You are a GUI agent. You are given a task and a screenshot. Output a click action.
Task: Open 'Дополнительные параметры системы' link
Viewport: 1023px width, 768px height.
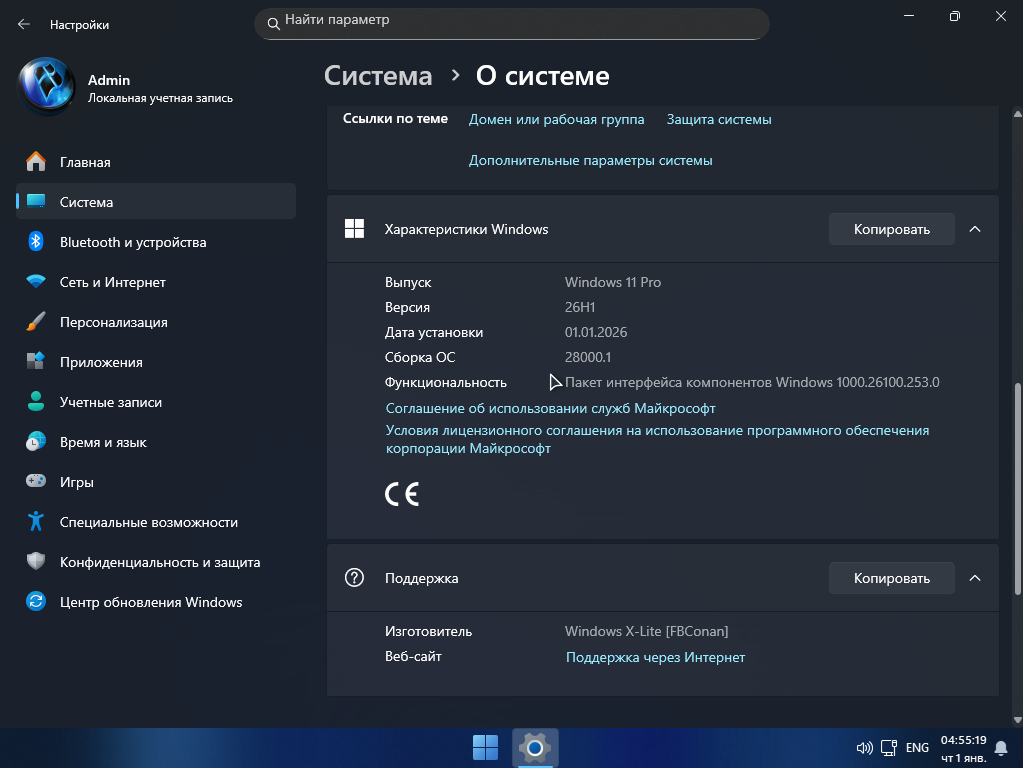590,161
